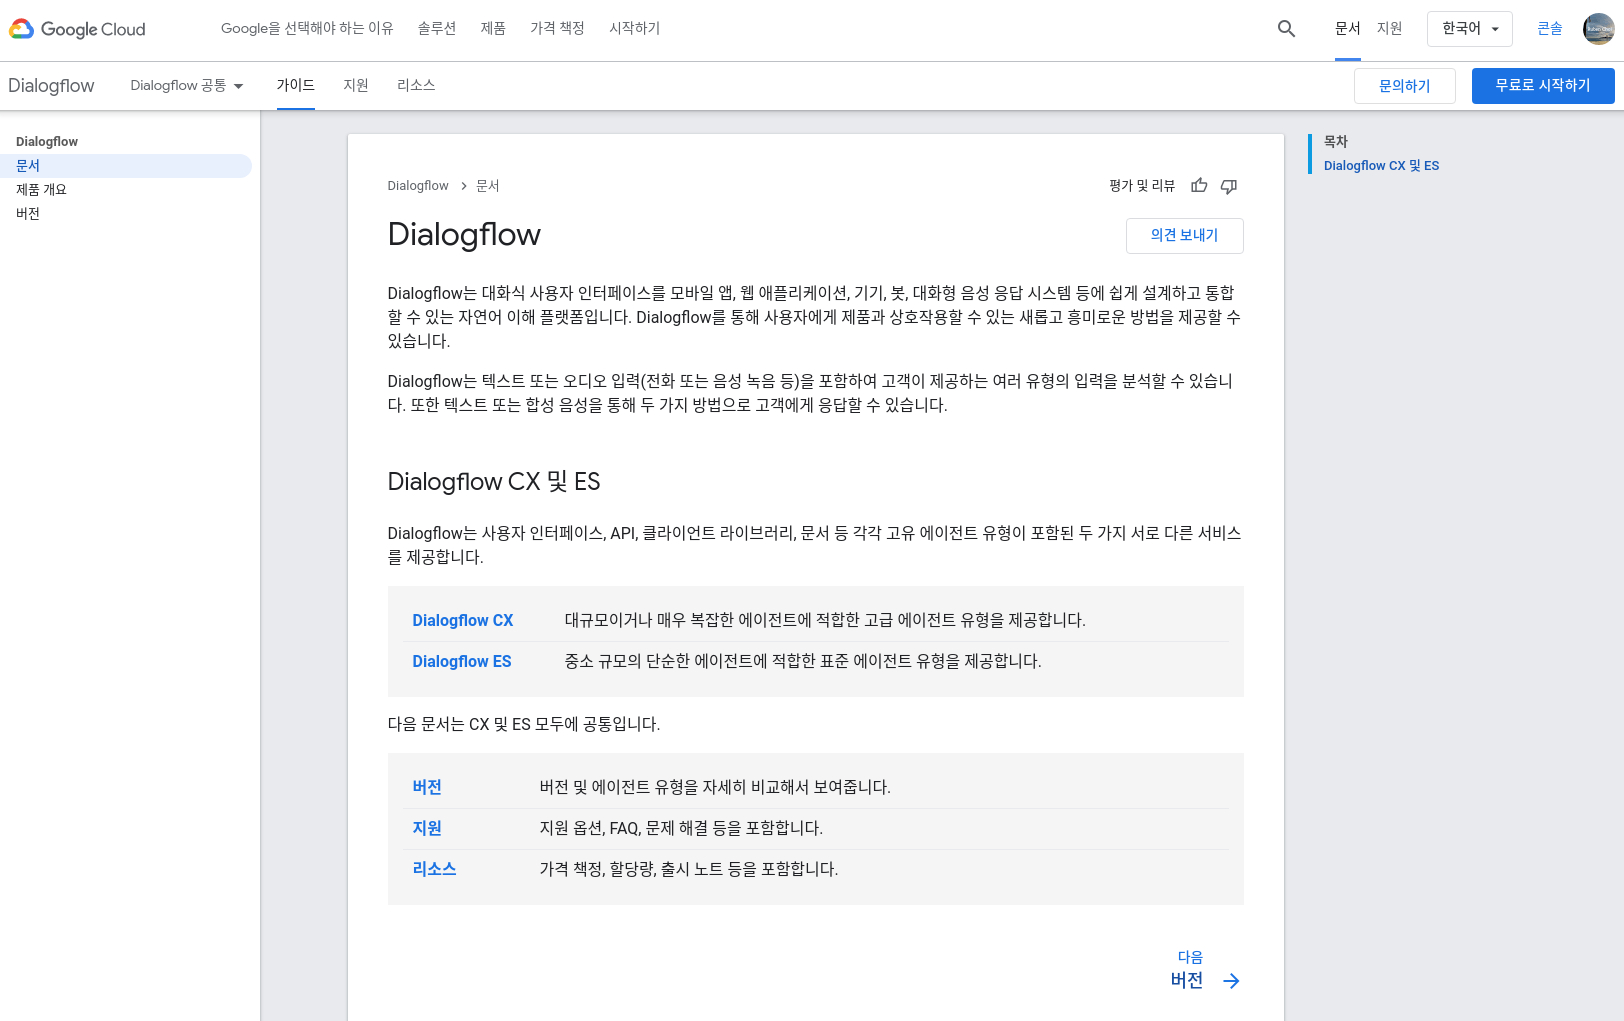
Task: Switch to the 리소스 tab
Action: point(416,86)
